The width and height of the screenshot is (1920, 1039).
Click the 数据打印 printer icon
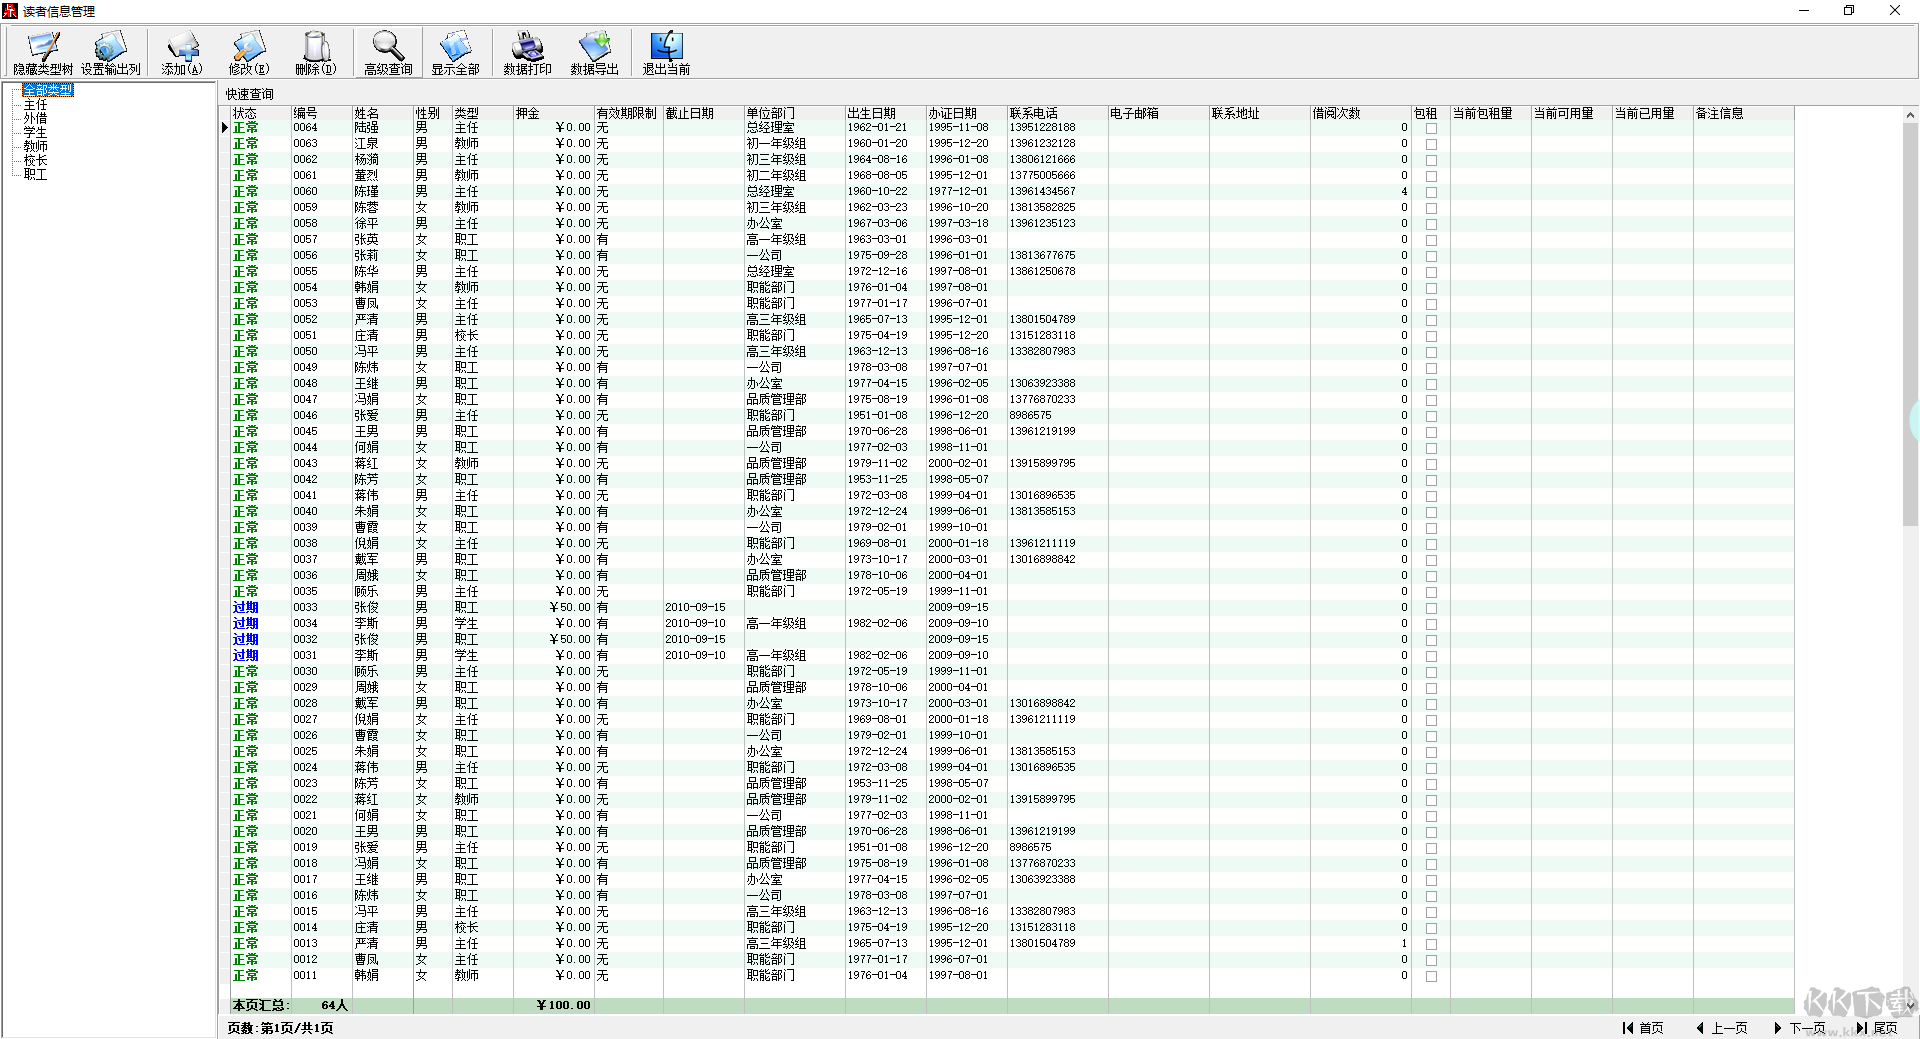tap(527, 52)
